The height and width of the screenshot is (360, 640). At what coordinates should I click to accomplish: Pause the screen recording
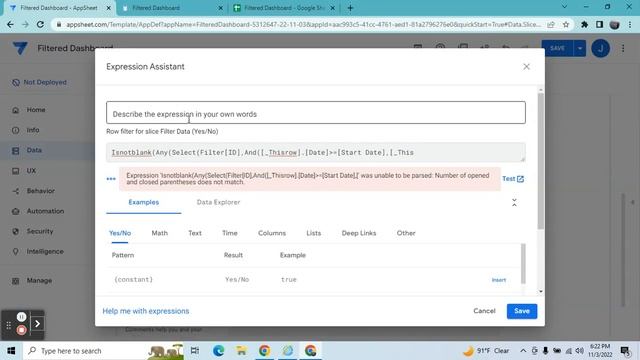coord(21,317)
